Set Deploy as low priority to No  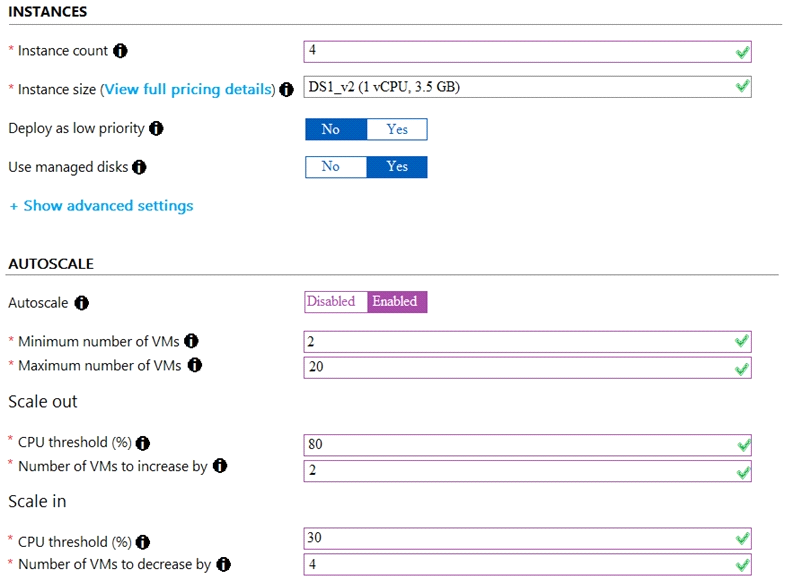click(x=336, y=129)
